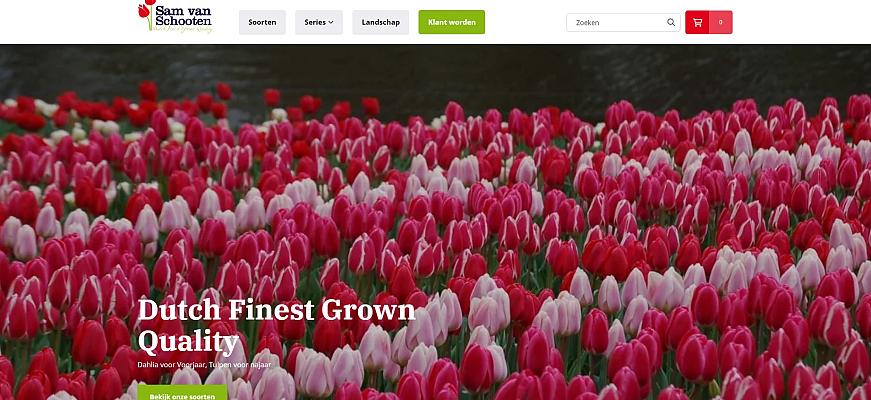This screenshot has width=871, height=400.
Task: Click the word Quality in the hero title
Action: click(x=188, y=342)
